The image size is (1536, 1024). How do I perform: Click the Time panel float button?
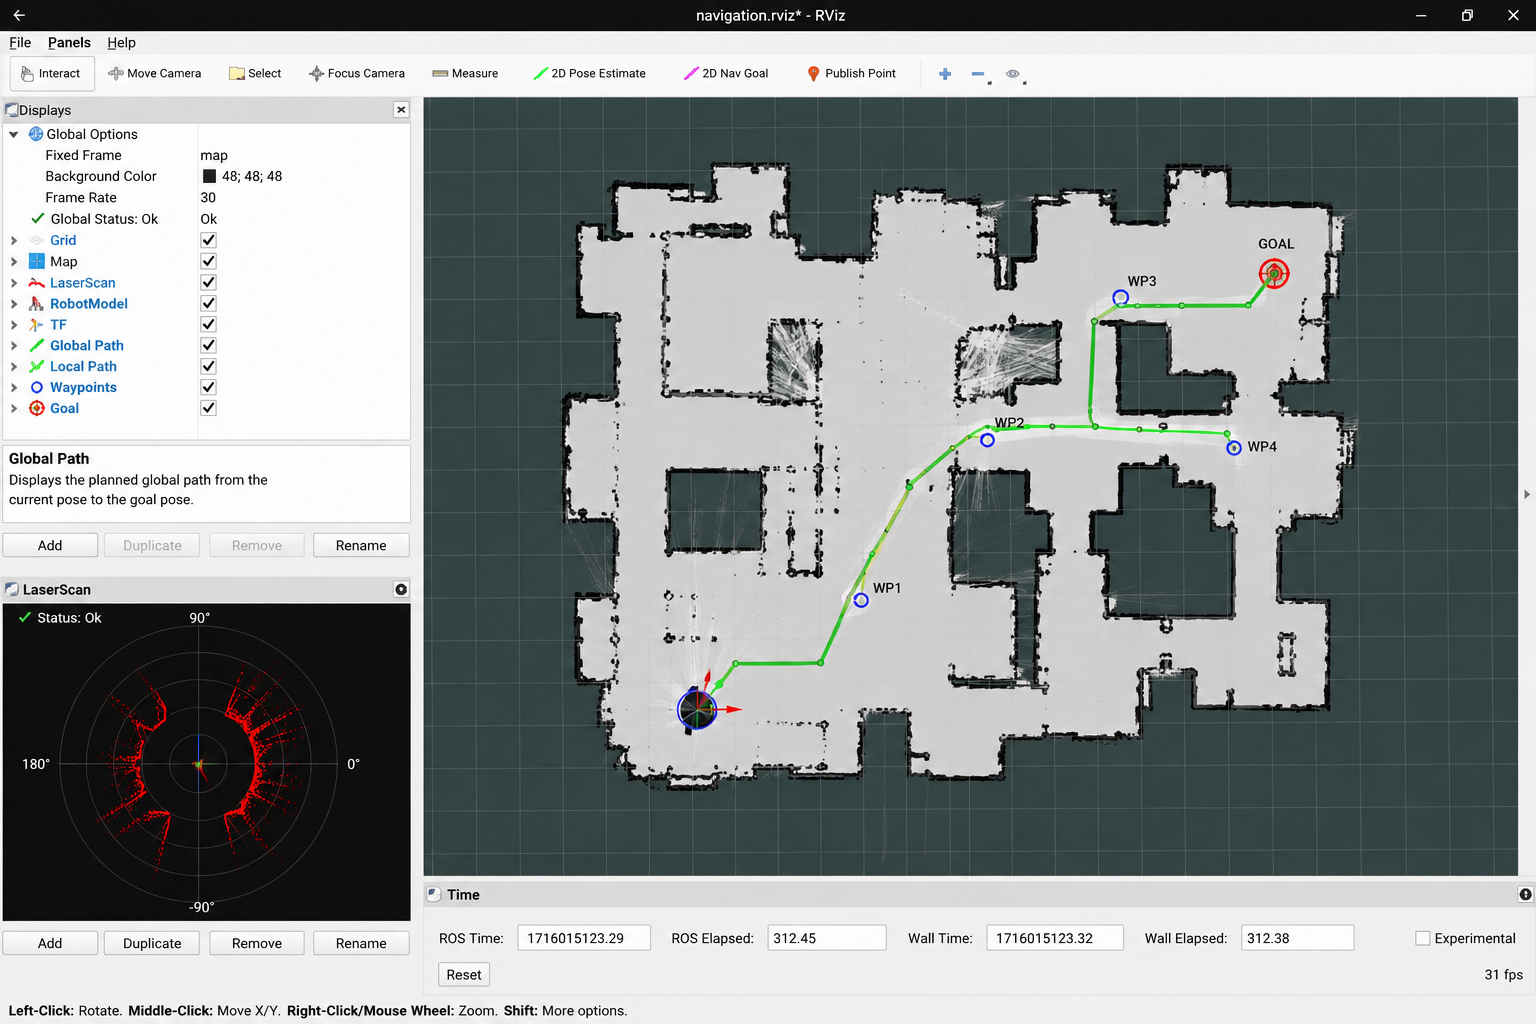(x=1525, y=894)
